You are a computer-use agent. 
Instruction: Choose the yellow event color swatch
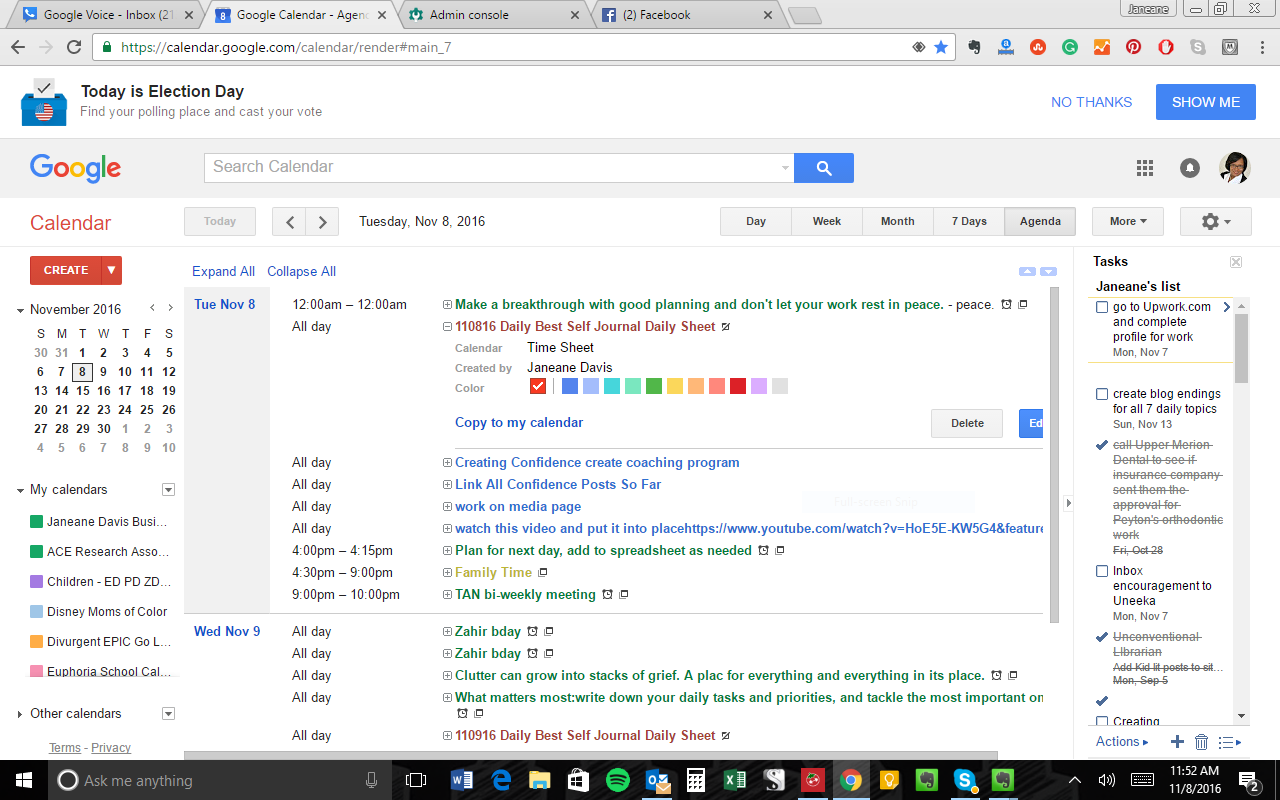point(675,387)
